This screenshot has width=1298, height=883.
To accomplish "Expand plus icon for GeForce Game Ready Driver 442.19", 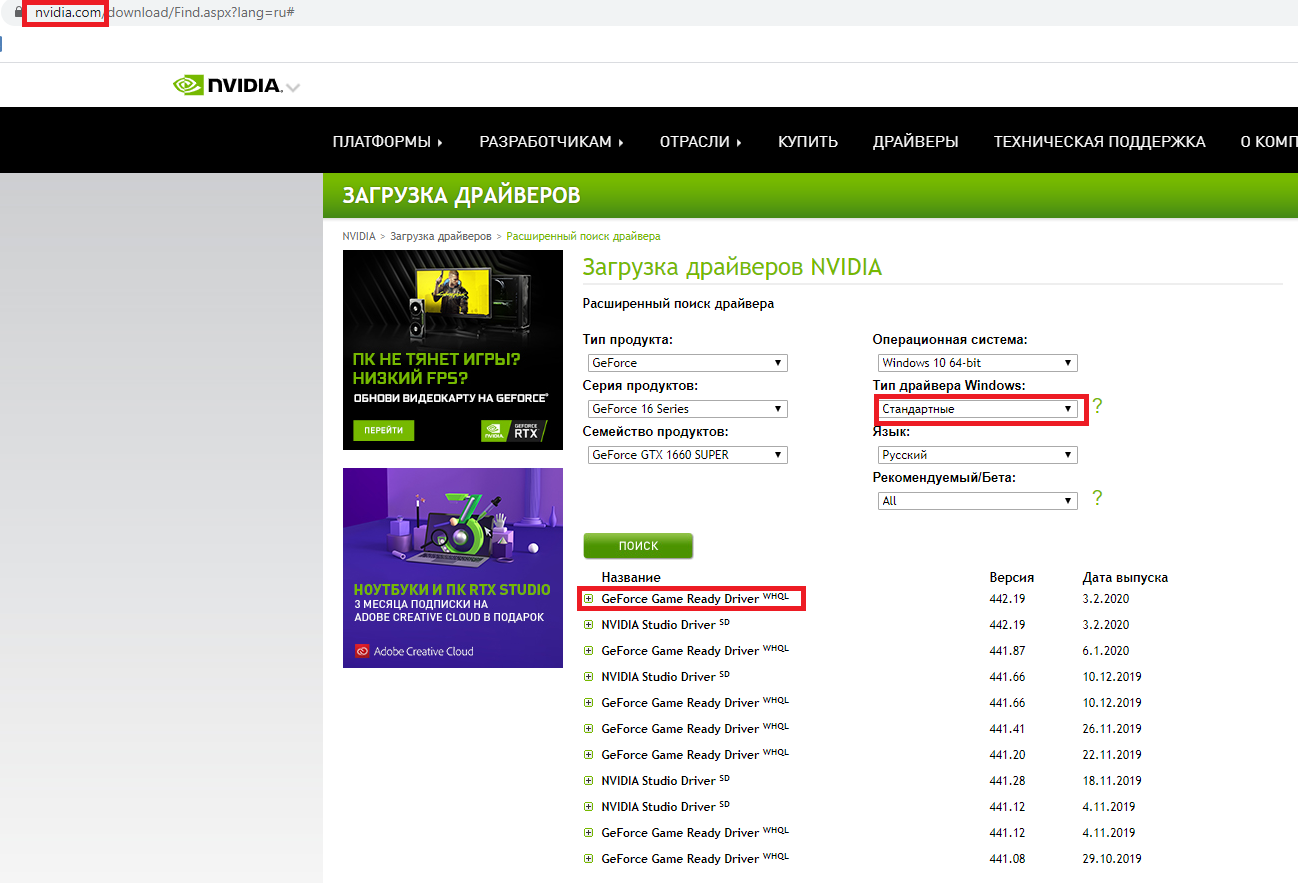I will pos(589,599).
